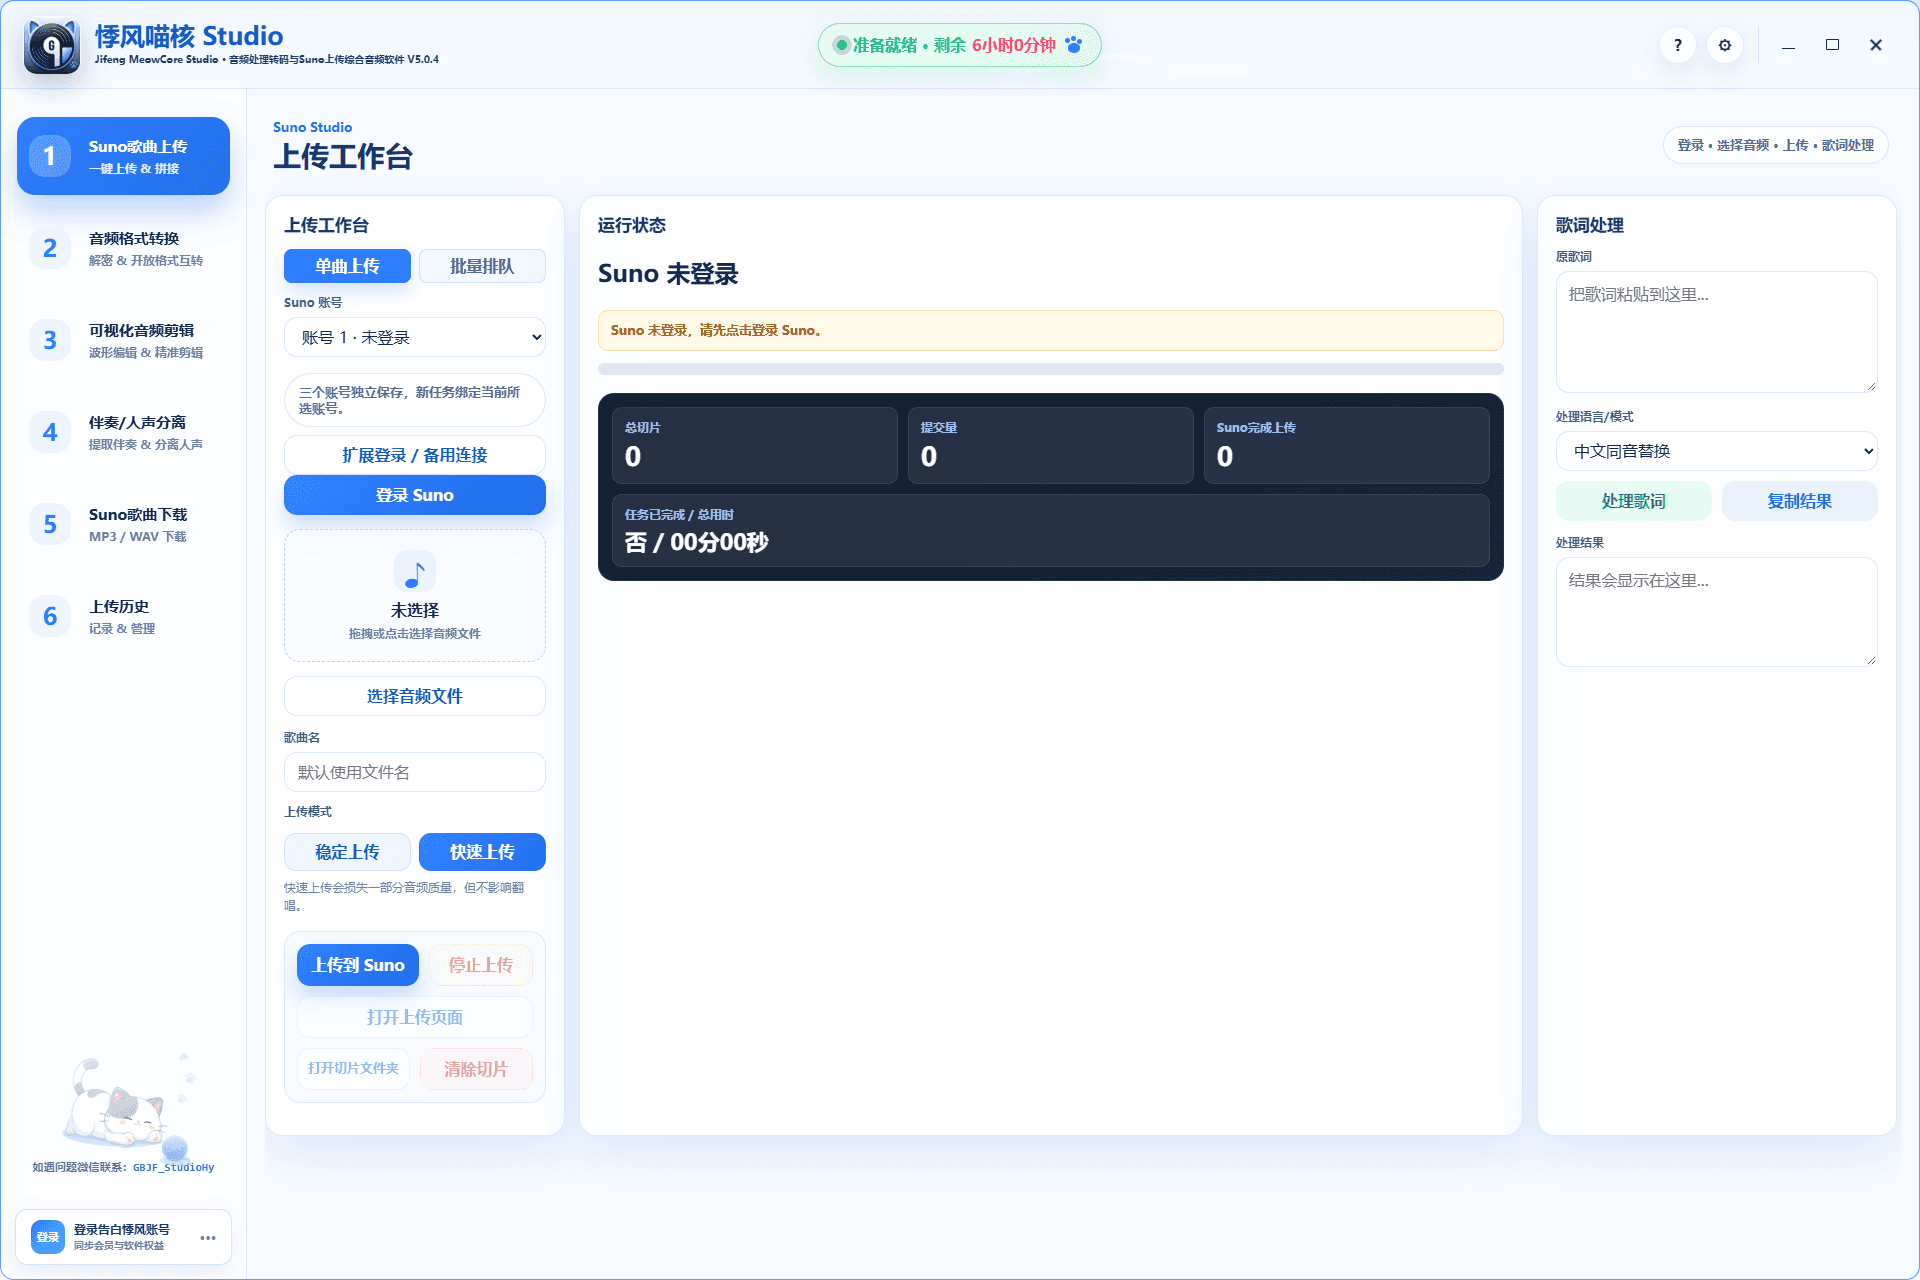Click the audio file drop zone

click(x=415, y=595)
